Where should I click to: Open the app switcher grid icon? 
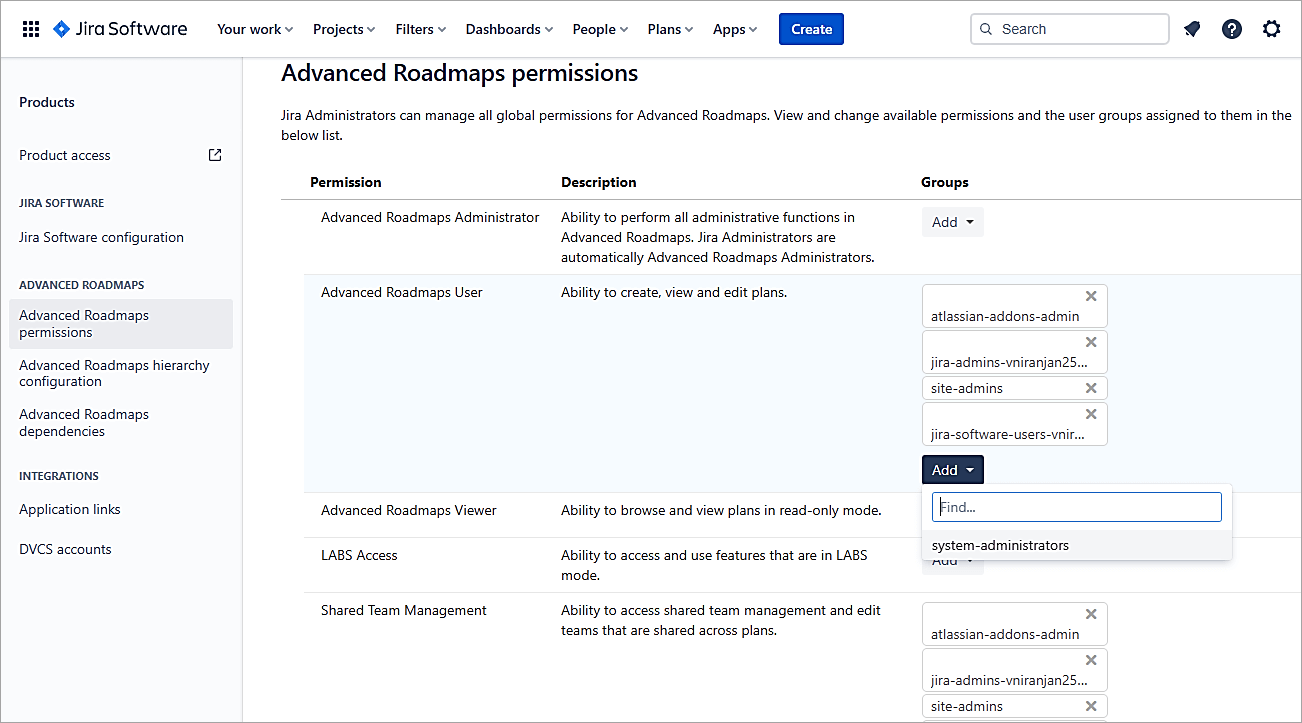tap(31, 29)
